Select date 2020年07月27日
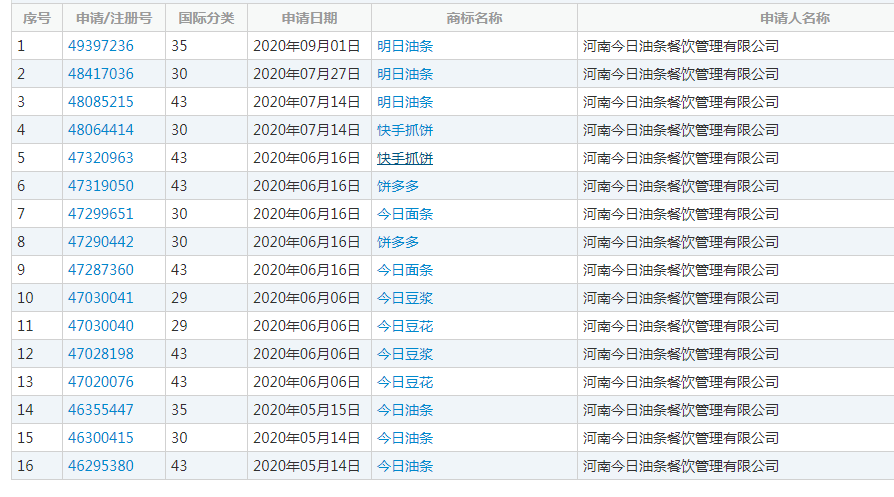Image resolution: width=894 pixels, height=497 pixels. [x=307, y=74]
